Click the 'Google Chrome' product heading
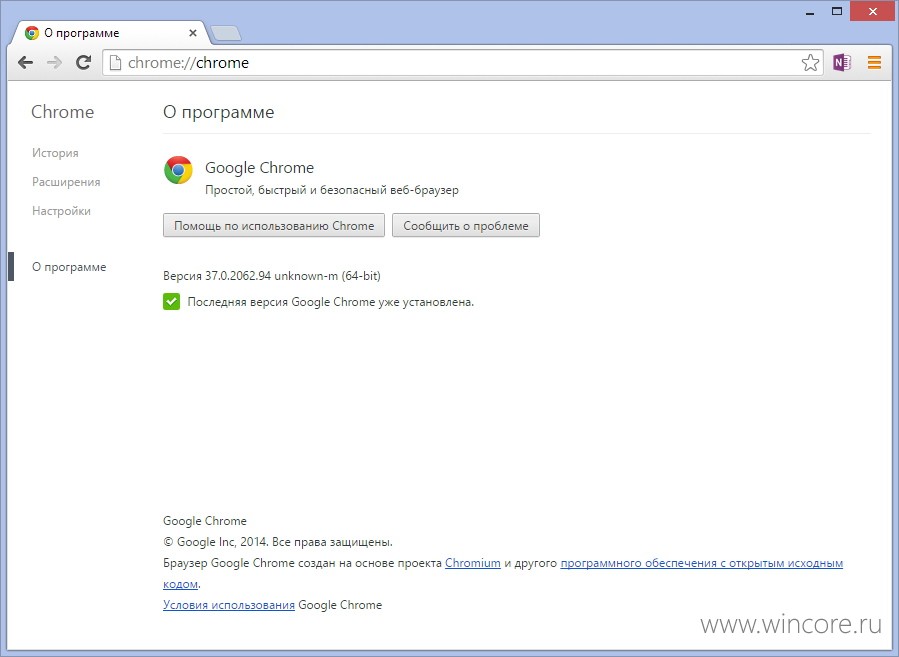Image resolution: width=899 pixels, height=657 pixels. tap(260, 167)
